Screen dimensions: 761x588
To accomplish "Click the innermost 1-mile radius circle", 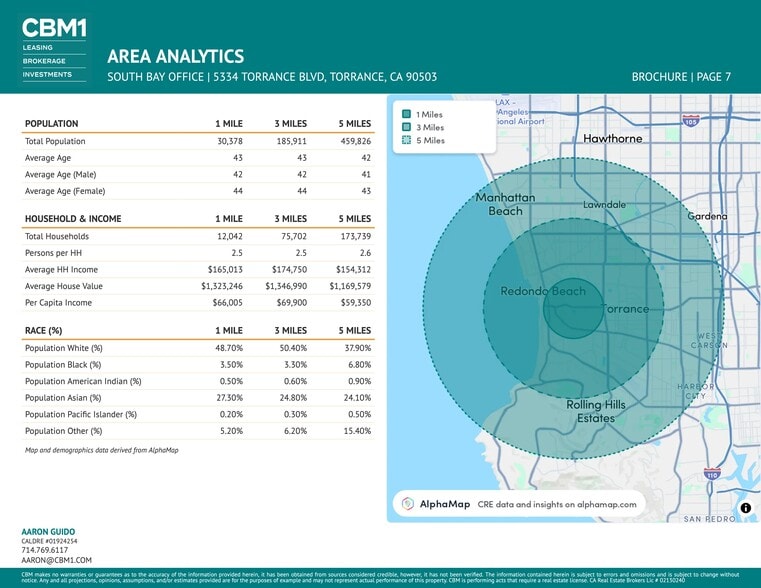I will pos(572,307).
